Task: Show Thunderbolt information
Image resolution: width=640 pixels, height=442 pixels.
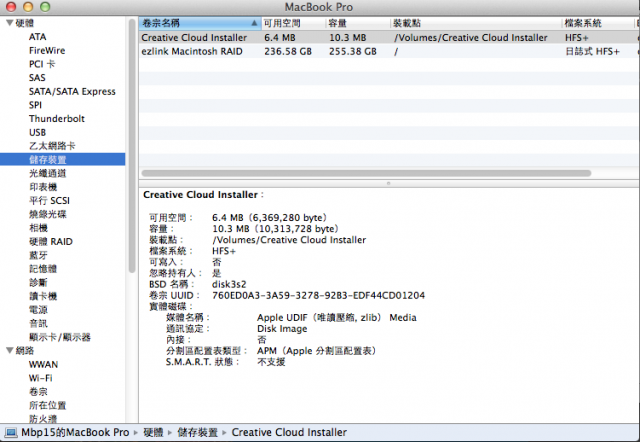Action: pos(57,119)
